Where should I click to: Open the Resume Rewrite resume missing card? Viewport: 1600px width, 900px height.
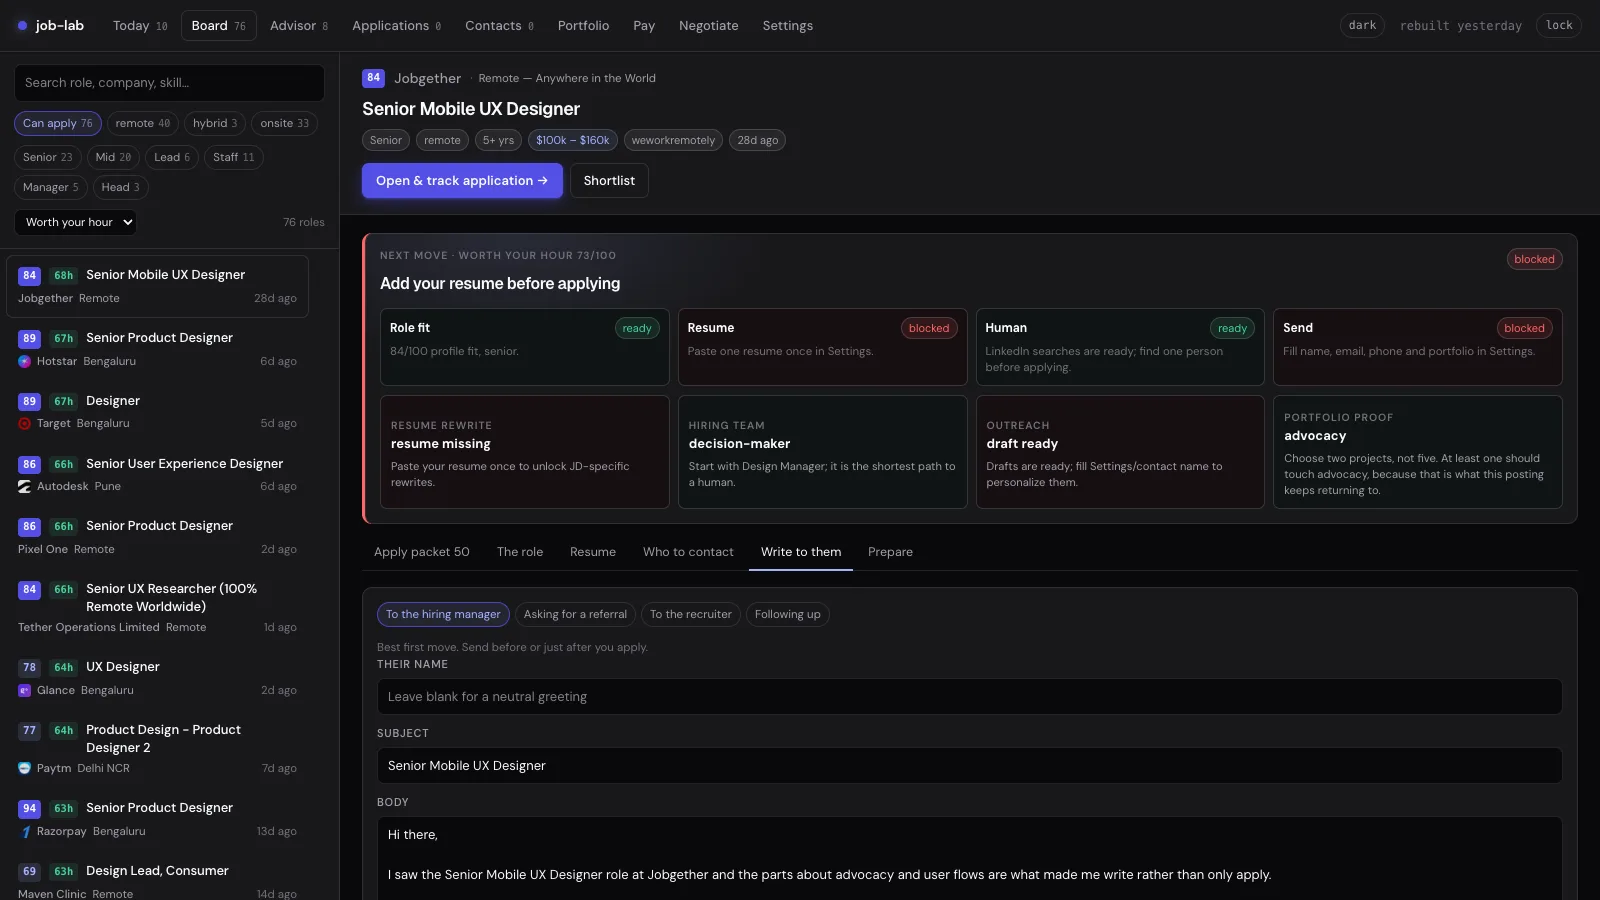pyautogui.click(x=524, y=452)
